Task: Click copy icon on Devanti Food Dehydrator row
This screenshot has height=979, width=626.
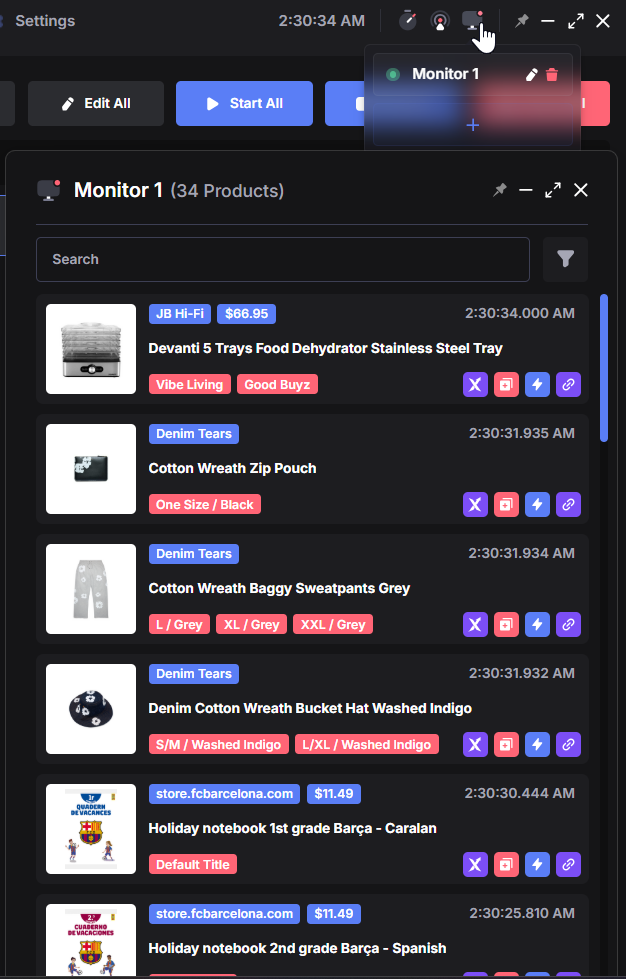Action: 506,385
